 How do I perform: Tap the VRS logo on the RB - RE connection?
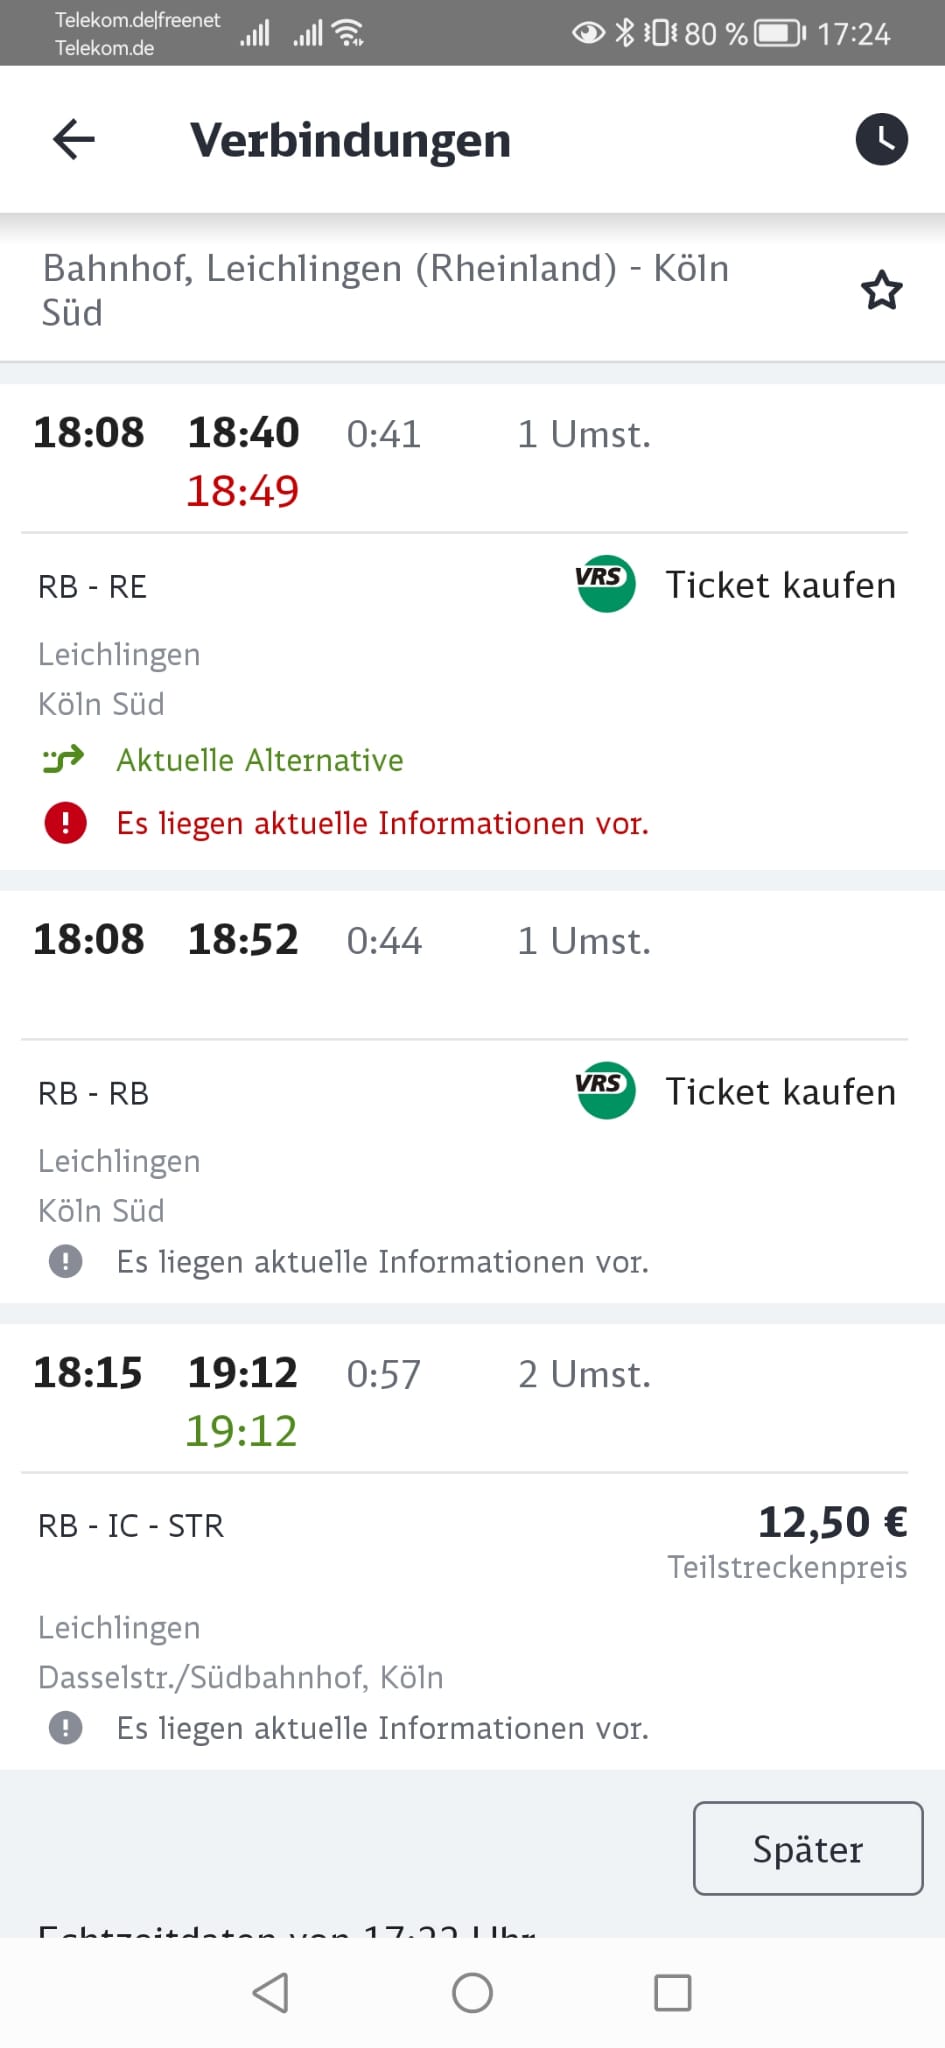605,584
